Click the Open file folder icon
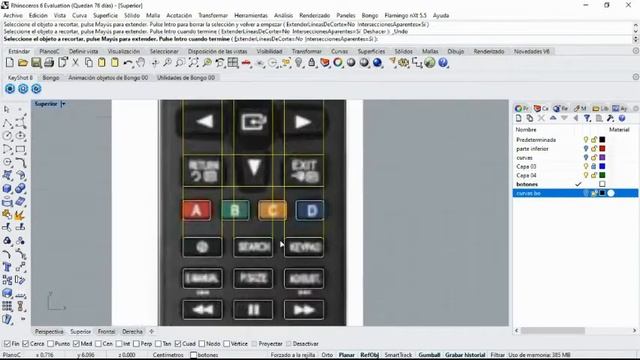Viewport: 640px width, 360px height. click(x=22, y=63)
